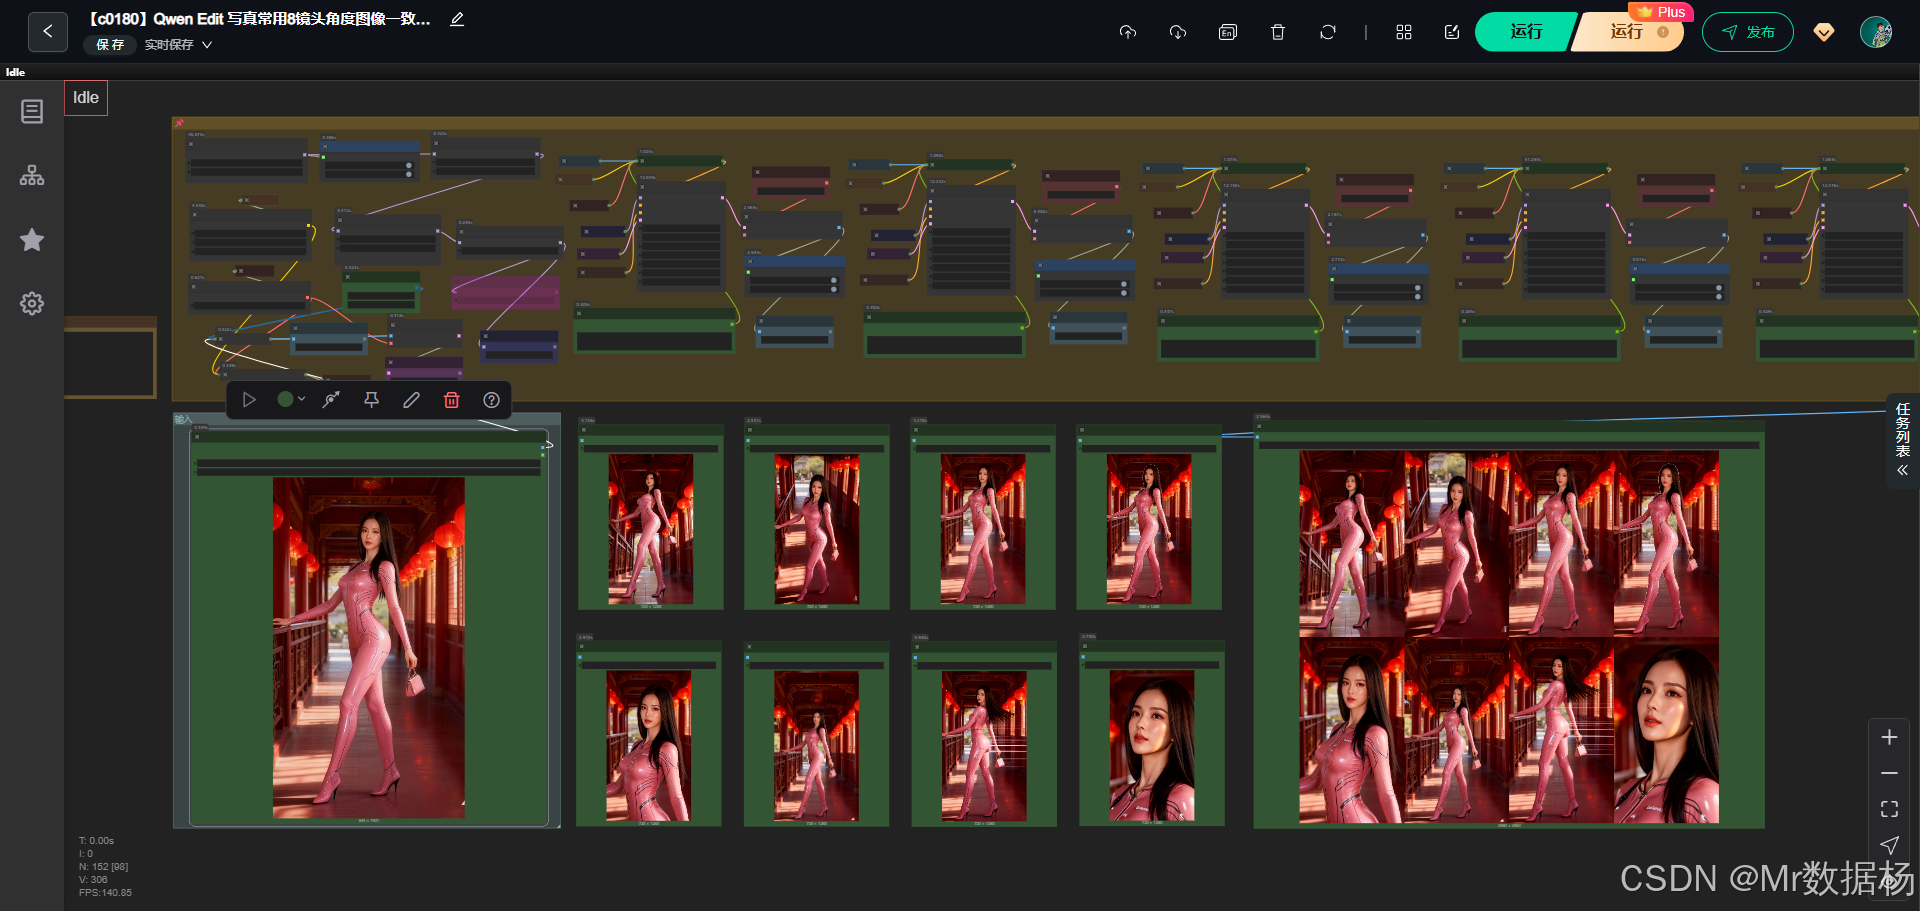Image resolution: width=1920 pixels, height=911 pixels.
Task: Click the Plus 运行 run button
Action: (1629, 32)
